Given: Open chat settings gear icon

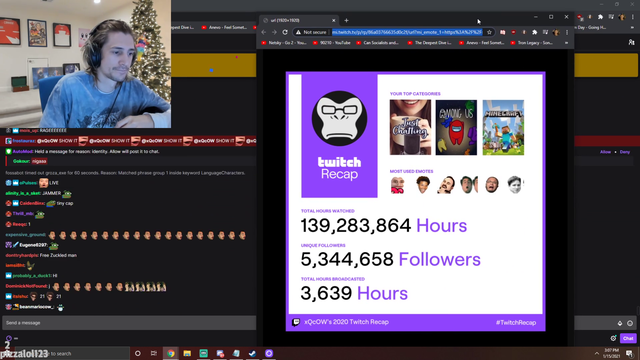Looking at the screenshot, I should coord(613,338).
